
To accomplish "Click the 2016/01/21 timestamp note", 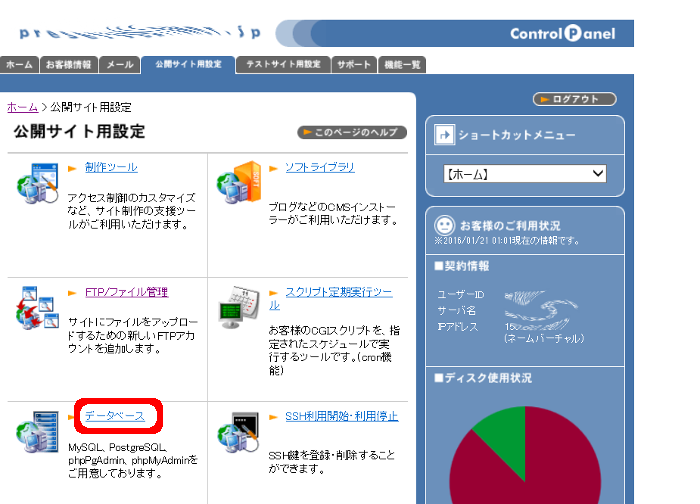I will [507, 241].
